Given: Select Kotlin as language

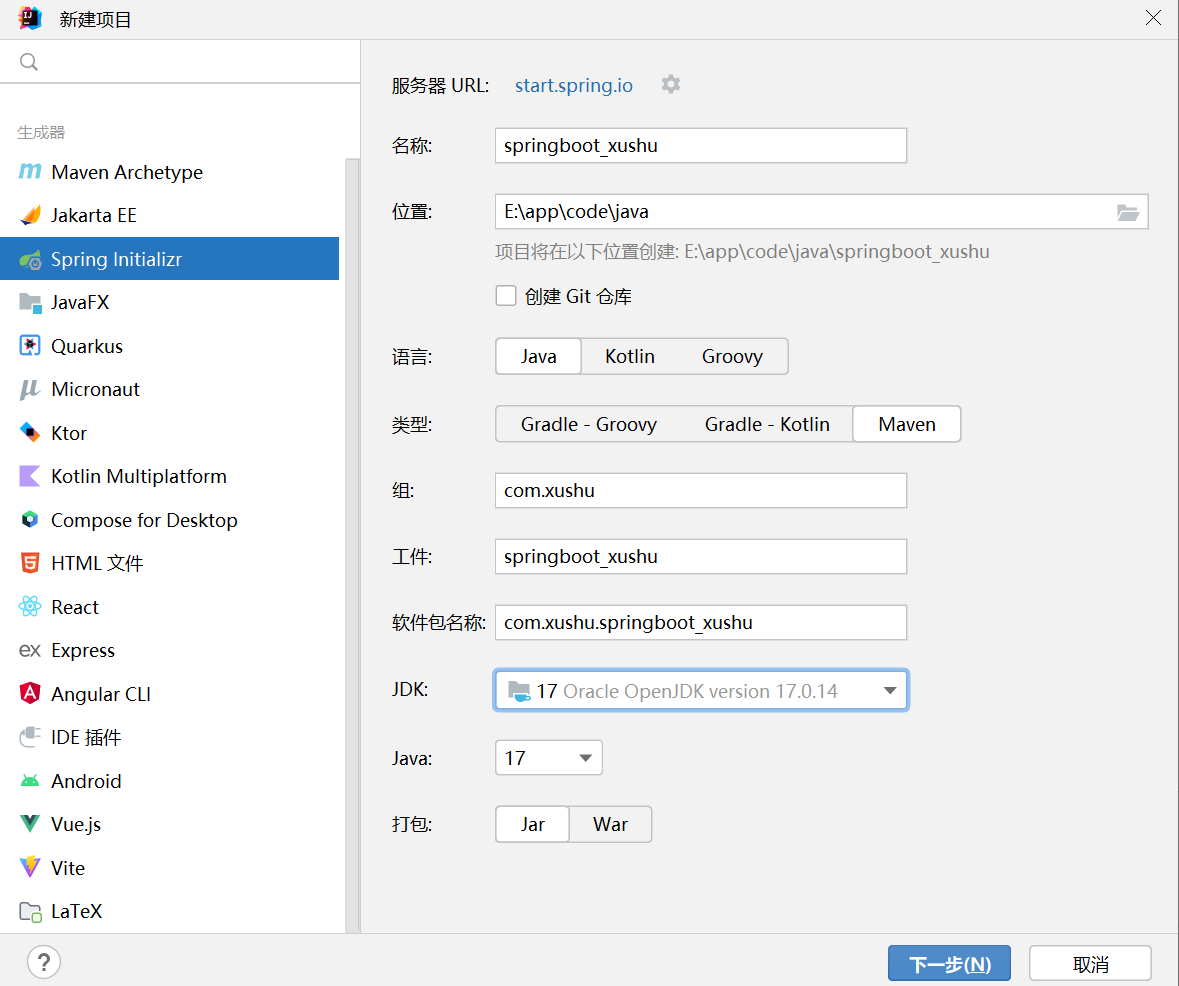Looking at the screenshot, I should (x=630, y=356).
